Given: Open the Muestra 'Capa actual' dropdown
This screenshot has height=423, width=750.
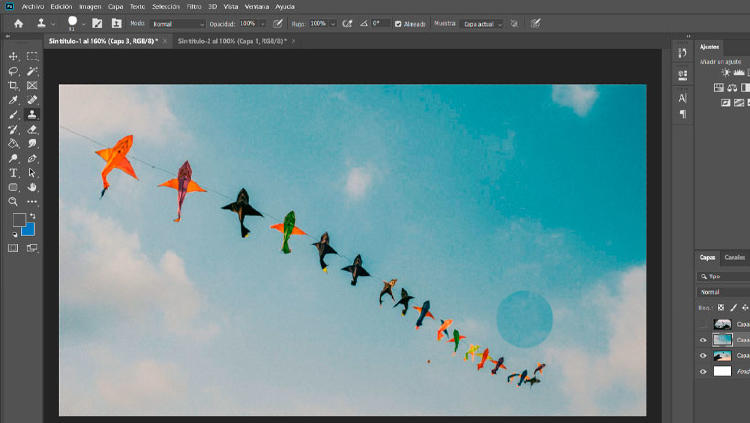Looking at the screenshot, I should tap(482, 24).
